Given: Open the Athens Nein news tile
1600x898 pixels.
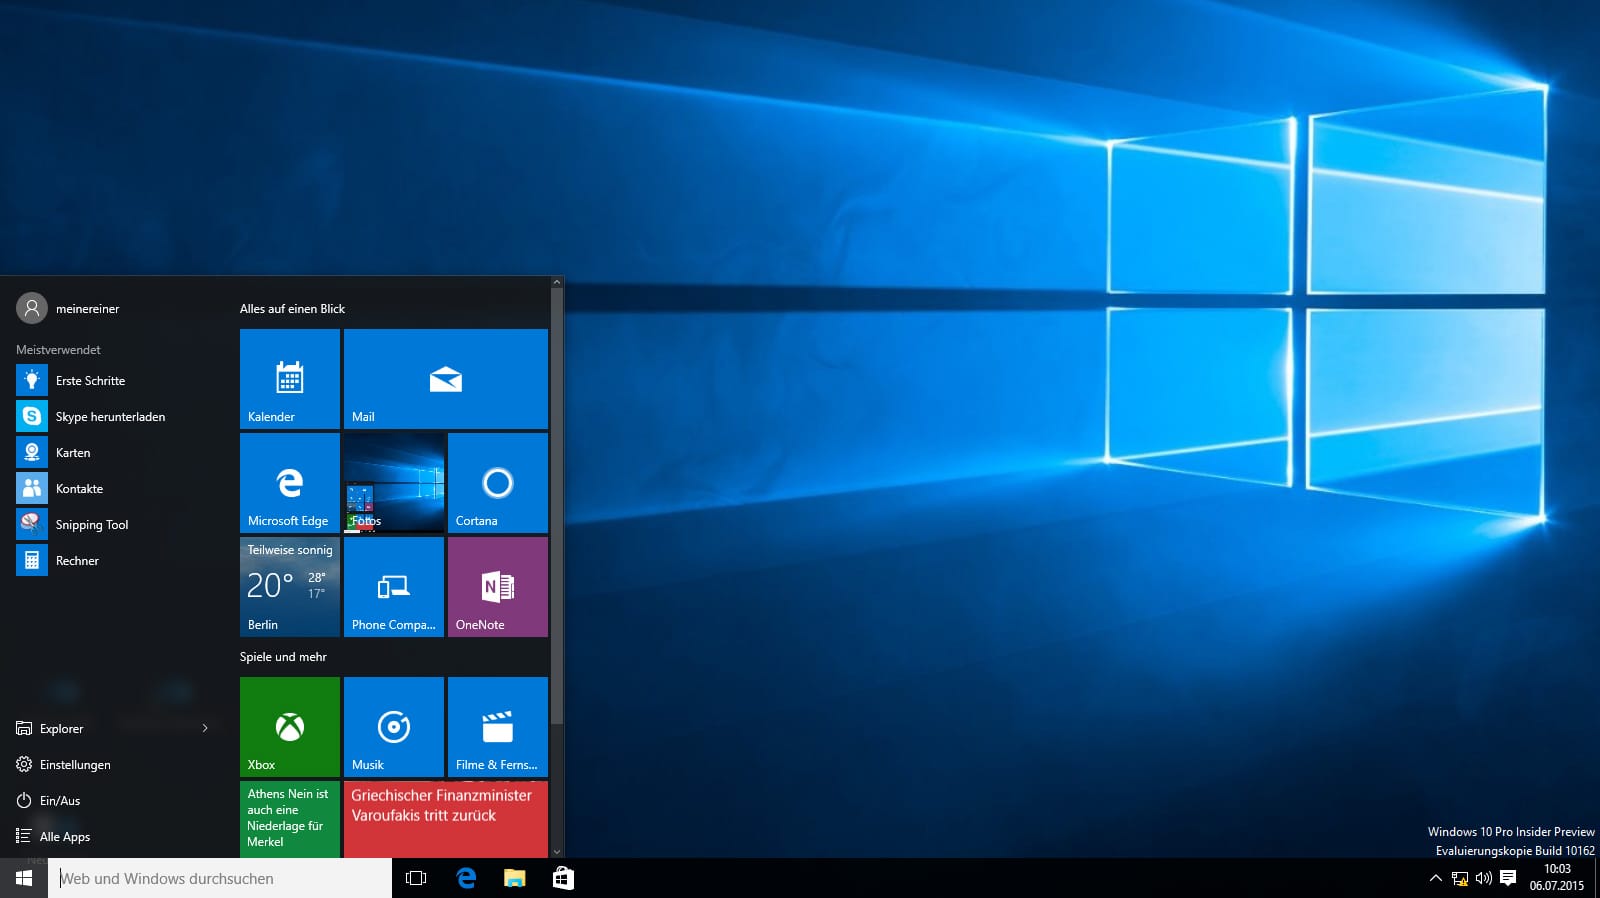Looking at the screenshot, I should pos(290,819).
